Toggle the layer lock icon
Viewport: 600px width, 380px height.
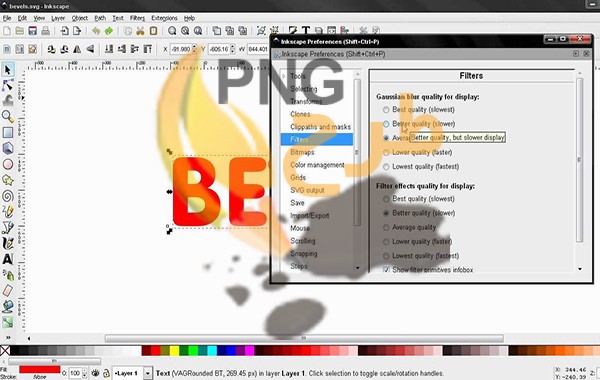106,373
